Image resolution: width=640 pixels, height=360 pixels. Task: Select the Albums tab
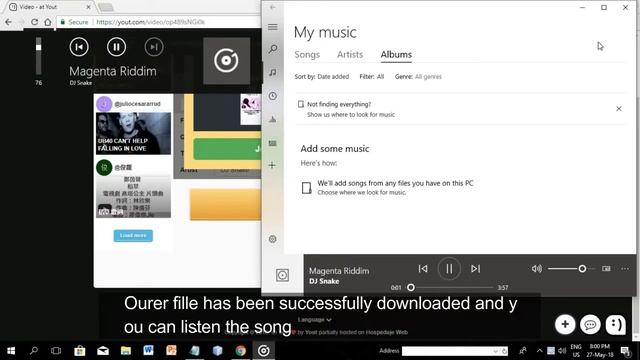tap(396, 55)
